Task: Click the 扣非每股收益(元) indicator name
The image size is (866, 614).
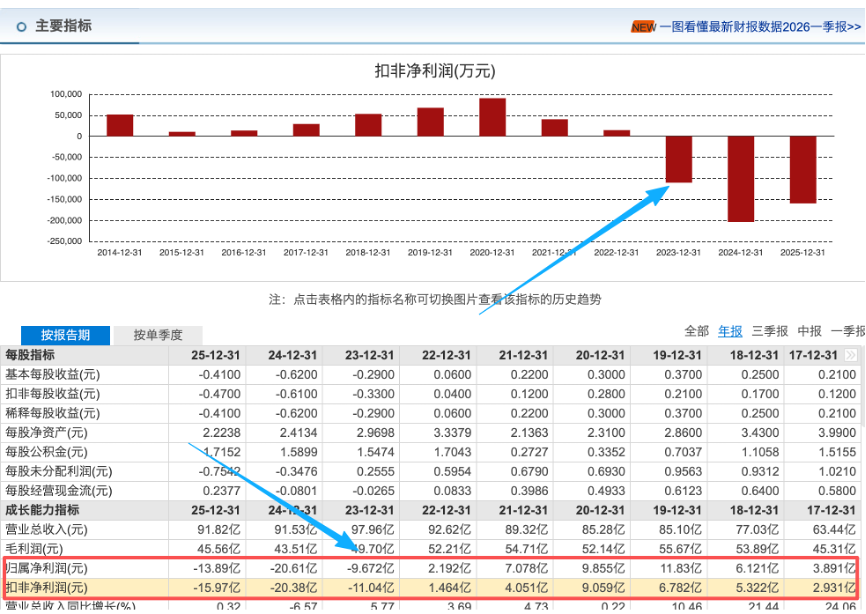Action: click(52, 394)
